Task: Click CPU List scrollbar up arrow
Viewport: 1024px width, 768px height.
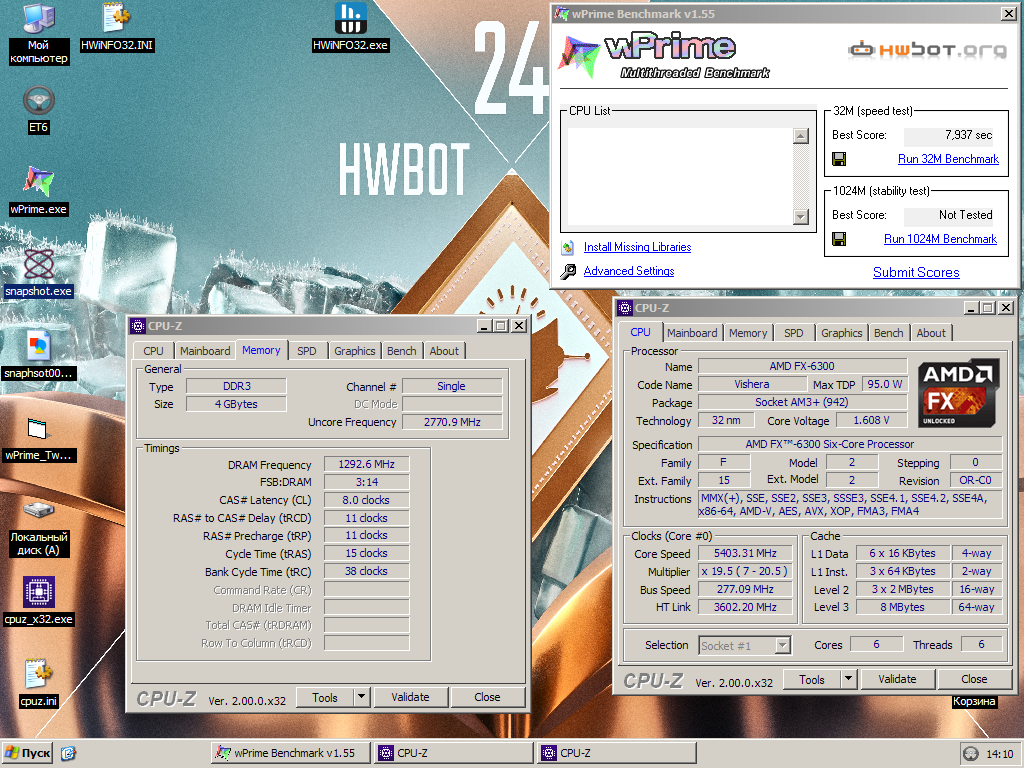Action: click(x=801, y=136)
